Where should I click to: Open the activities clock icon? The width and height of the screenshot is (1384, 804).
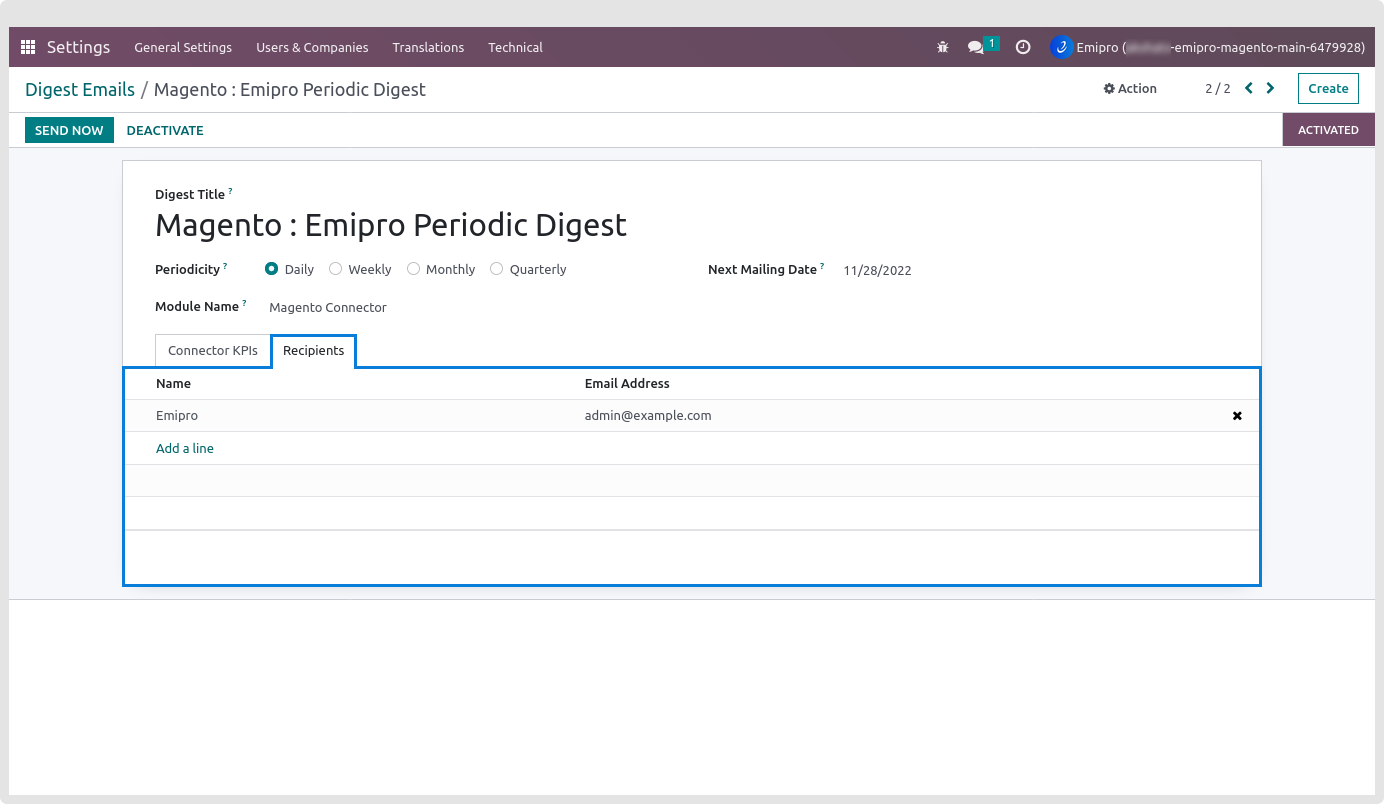coord(1022,47)
